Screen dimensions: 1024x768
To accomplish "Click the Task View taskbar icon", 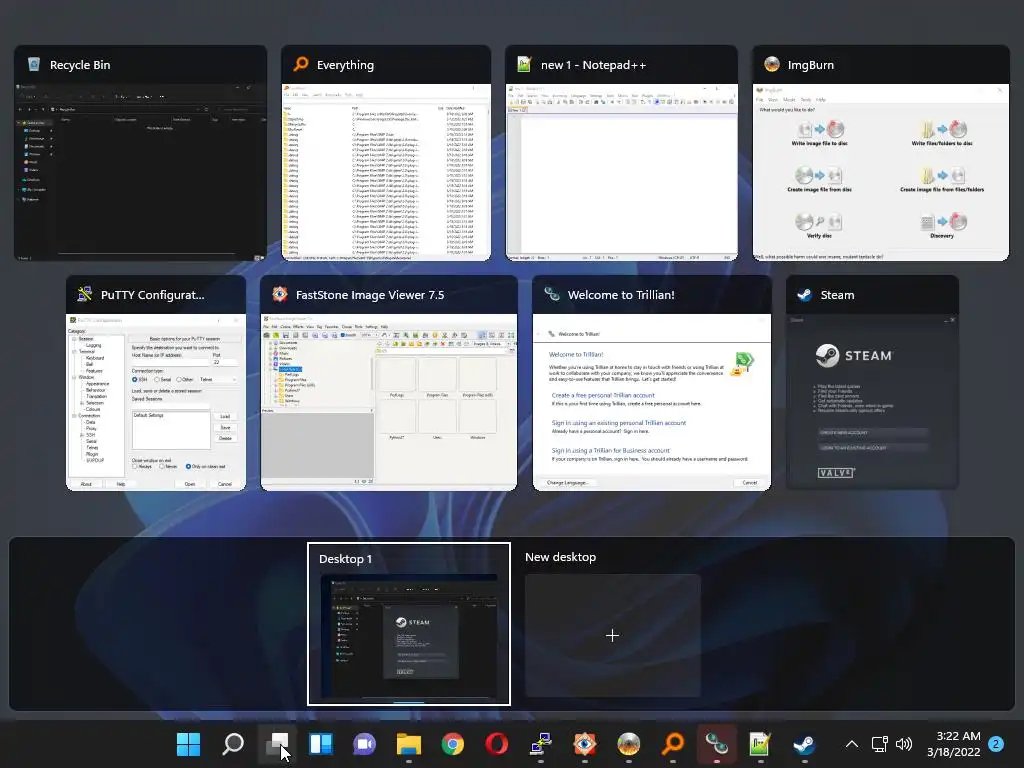I will tap(278, 744).
